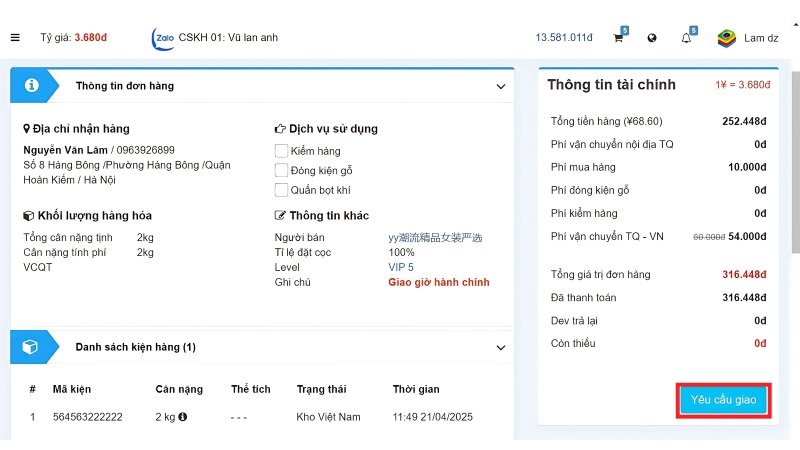Collapse the Thông tin đơn hàng section
This screenshot has width=800, height=450.
501,86
